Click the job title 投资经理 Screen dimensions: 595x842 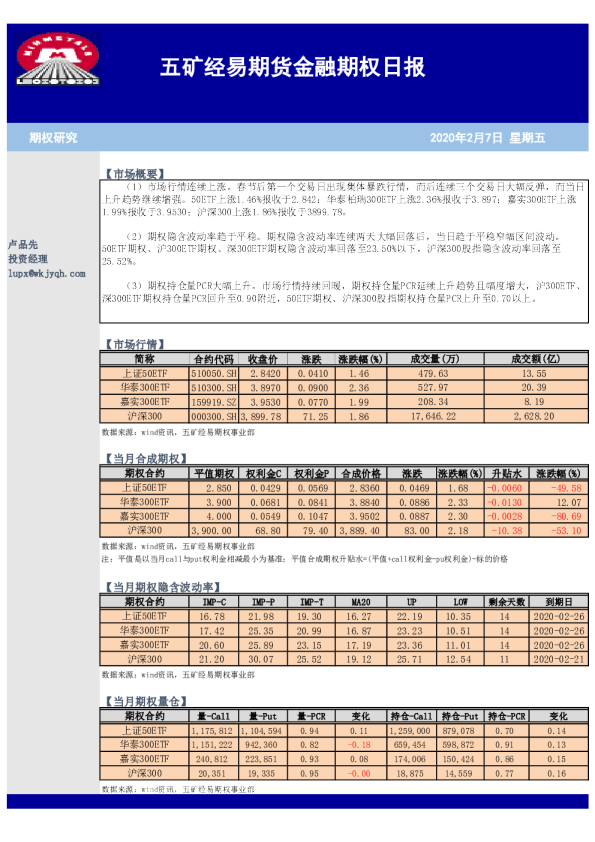27,259
